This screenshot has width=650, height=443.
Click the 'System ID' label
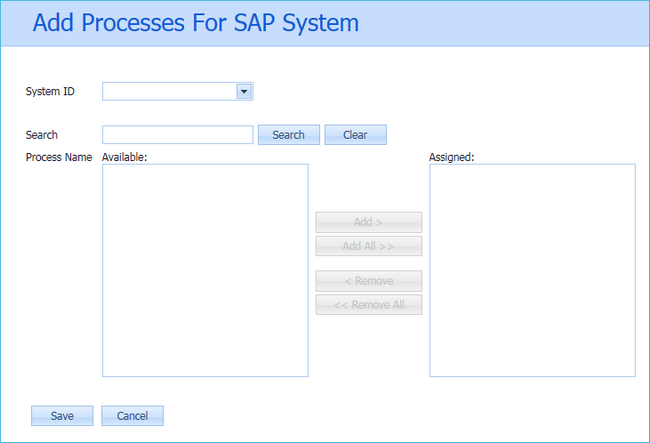pos(50,91)
